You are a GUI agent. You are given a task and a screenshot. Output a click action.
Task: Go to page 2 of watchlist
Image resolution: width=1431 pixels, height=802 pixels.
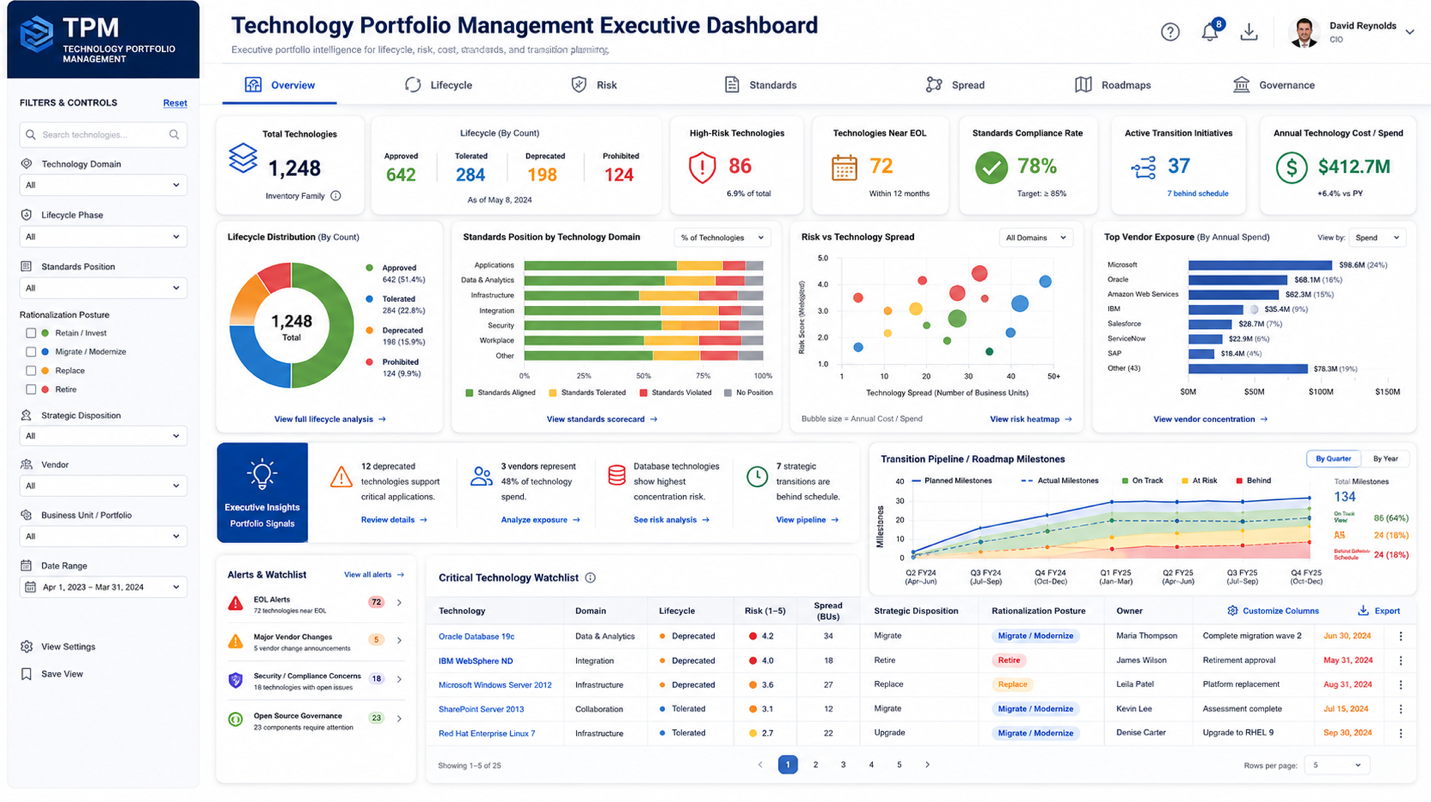[x=816, y=765]
